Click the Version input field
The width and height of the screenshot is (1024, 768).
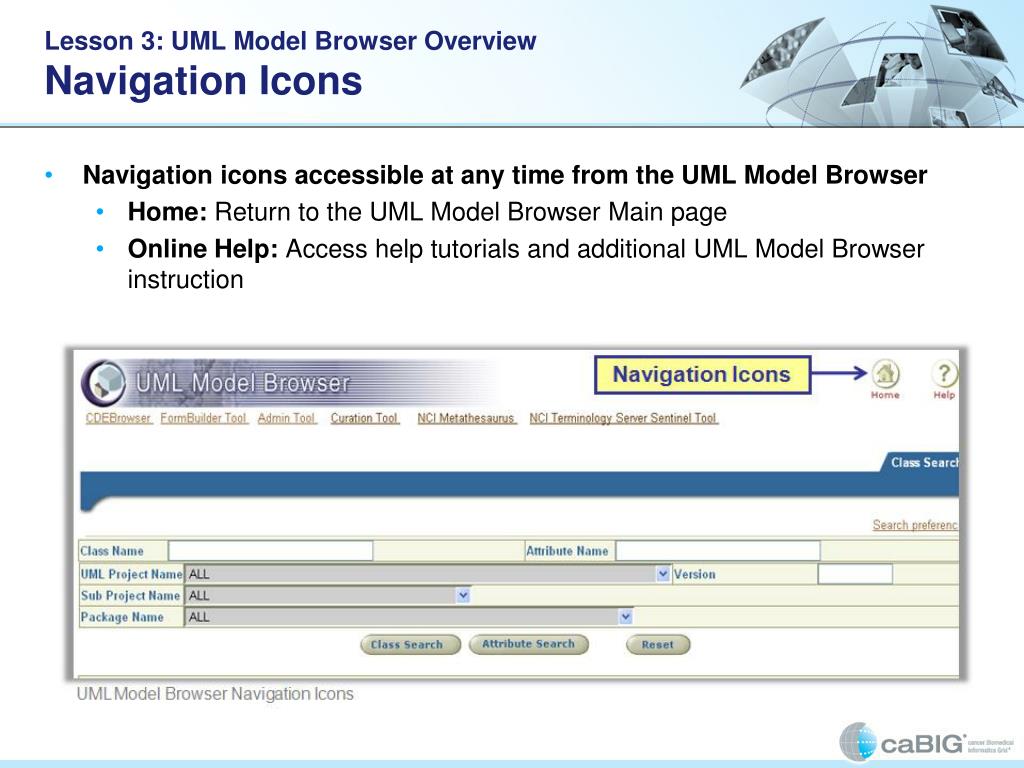[x=855, y=574]
